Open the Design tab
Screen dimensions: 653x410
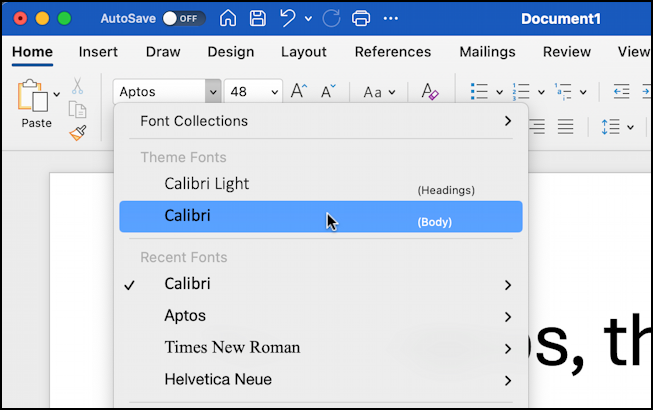click(231, 52)
